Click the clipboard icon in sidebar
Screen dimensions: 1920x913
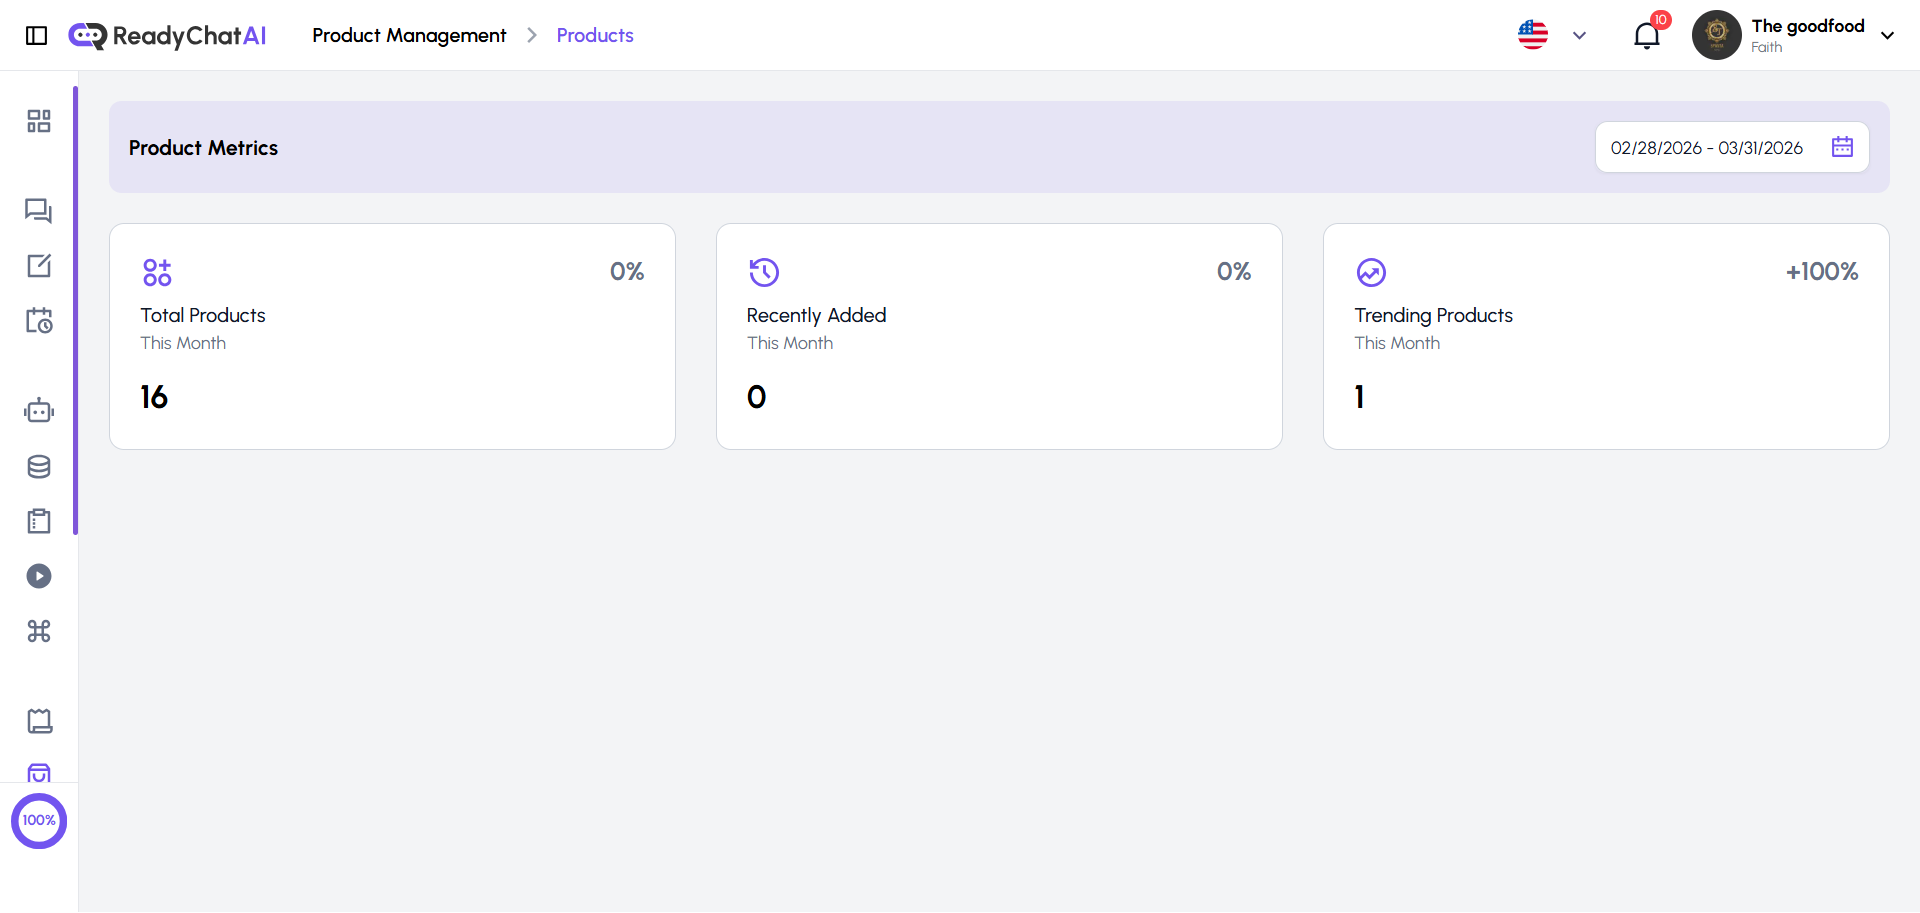[39, 520]
